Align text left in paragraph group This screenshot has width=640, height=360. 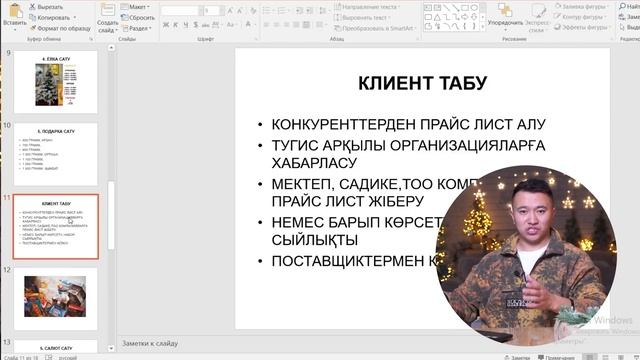(267, 25)
